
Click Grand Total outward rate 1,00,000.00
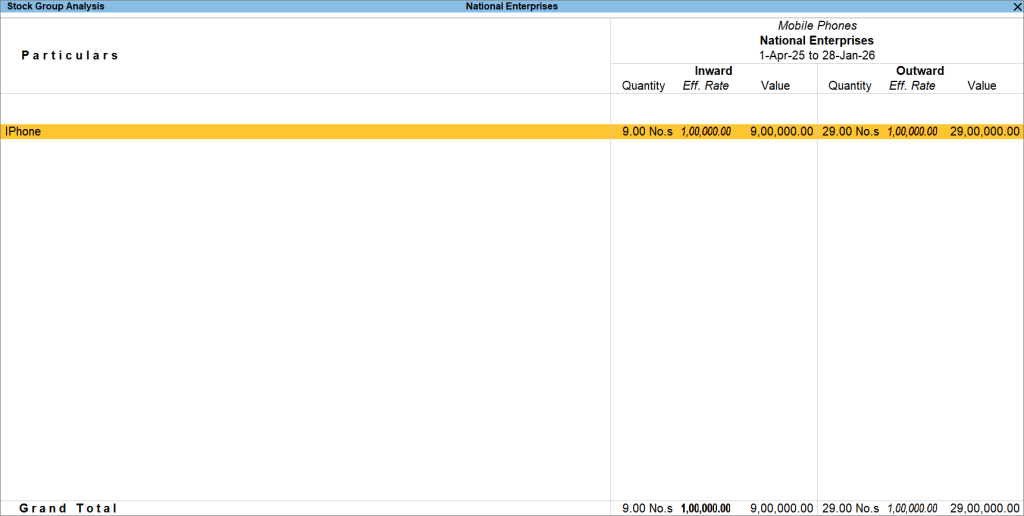point(912,508)
